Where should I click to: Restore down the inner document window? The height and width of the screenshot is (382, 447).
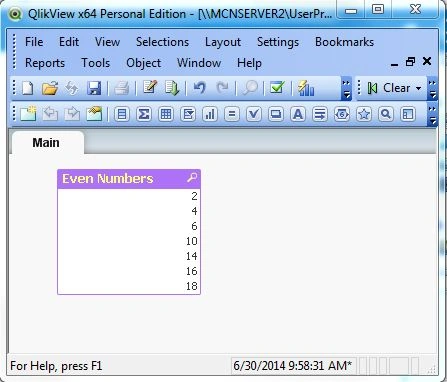(410, 62)
